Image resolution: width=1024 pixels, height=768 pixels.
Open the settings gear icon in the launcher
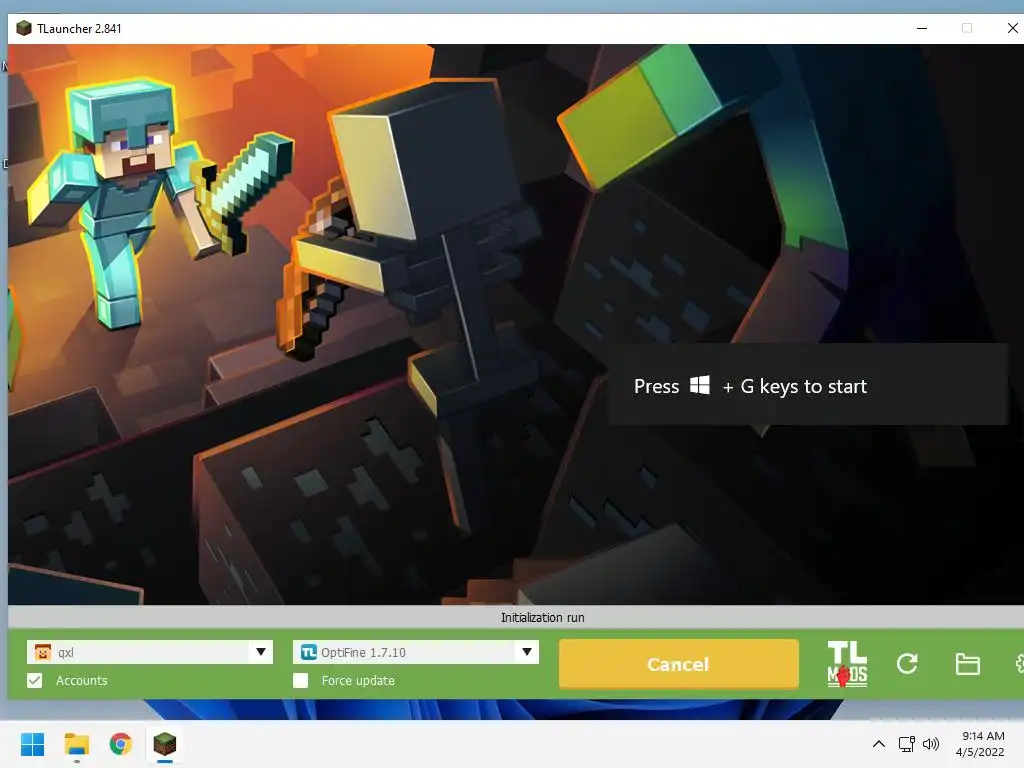click(x=1019, y=664)
